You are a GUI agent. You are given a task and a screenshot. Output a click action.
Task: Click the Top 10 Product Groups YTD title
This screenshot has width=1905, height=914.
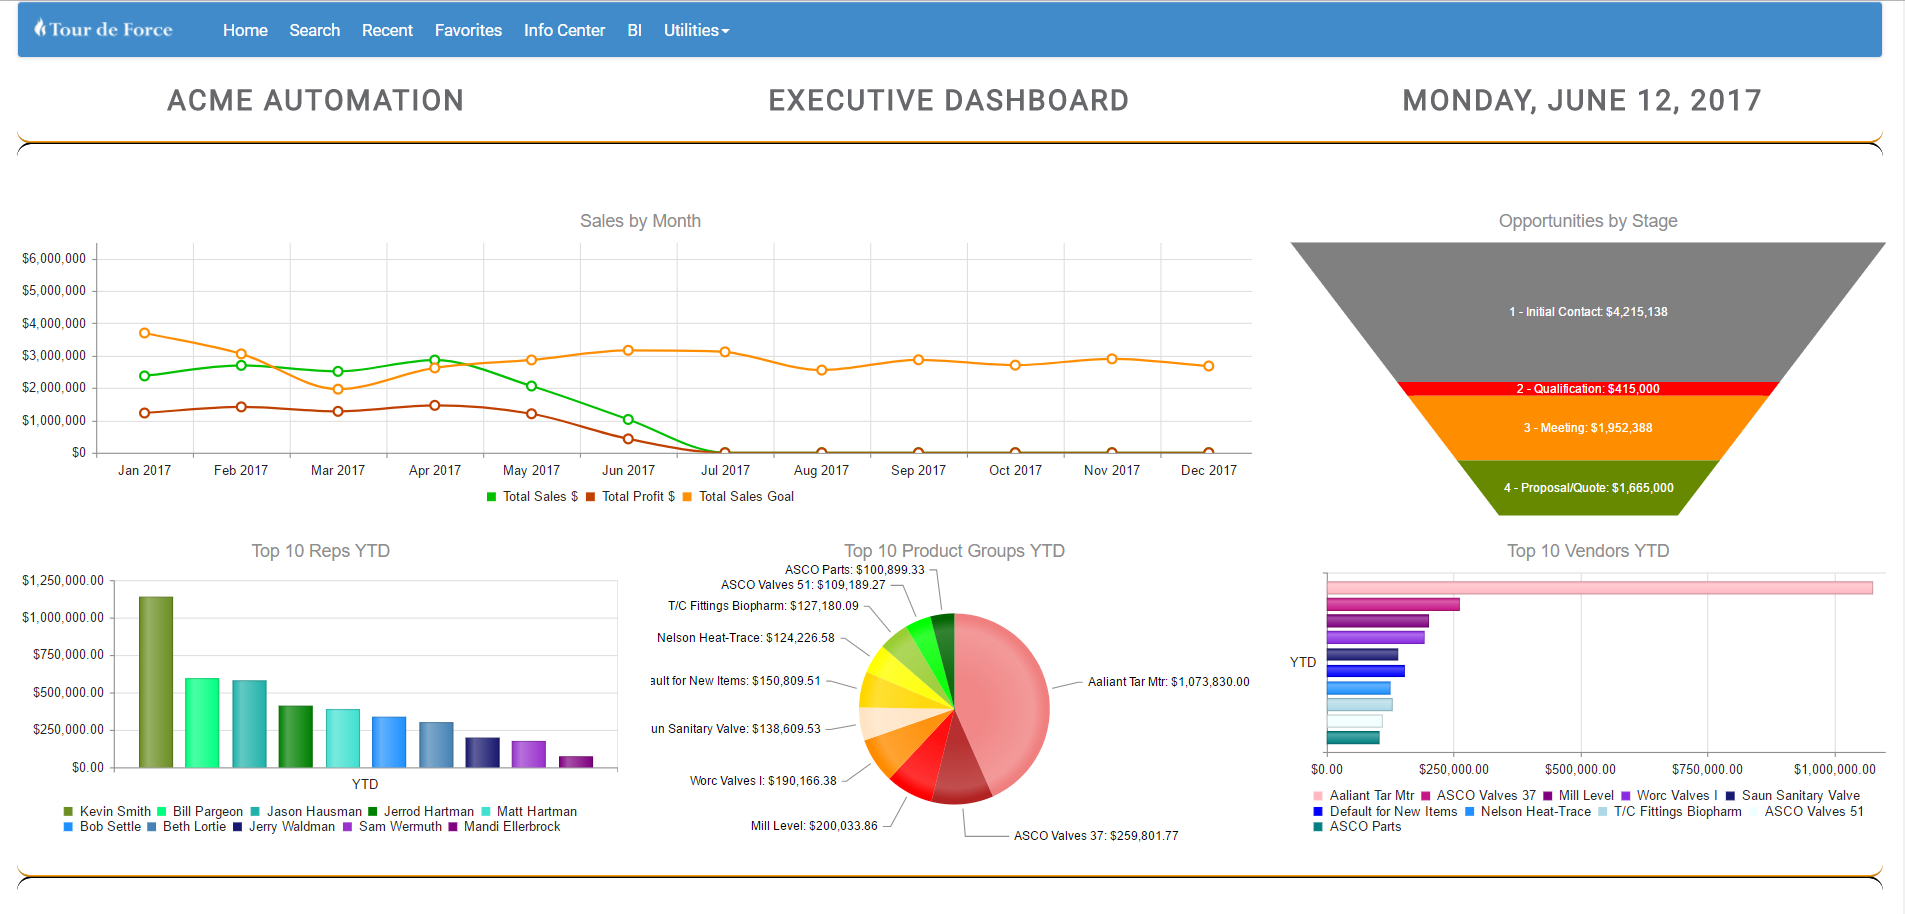[x=955, y=551]
